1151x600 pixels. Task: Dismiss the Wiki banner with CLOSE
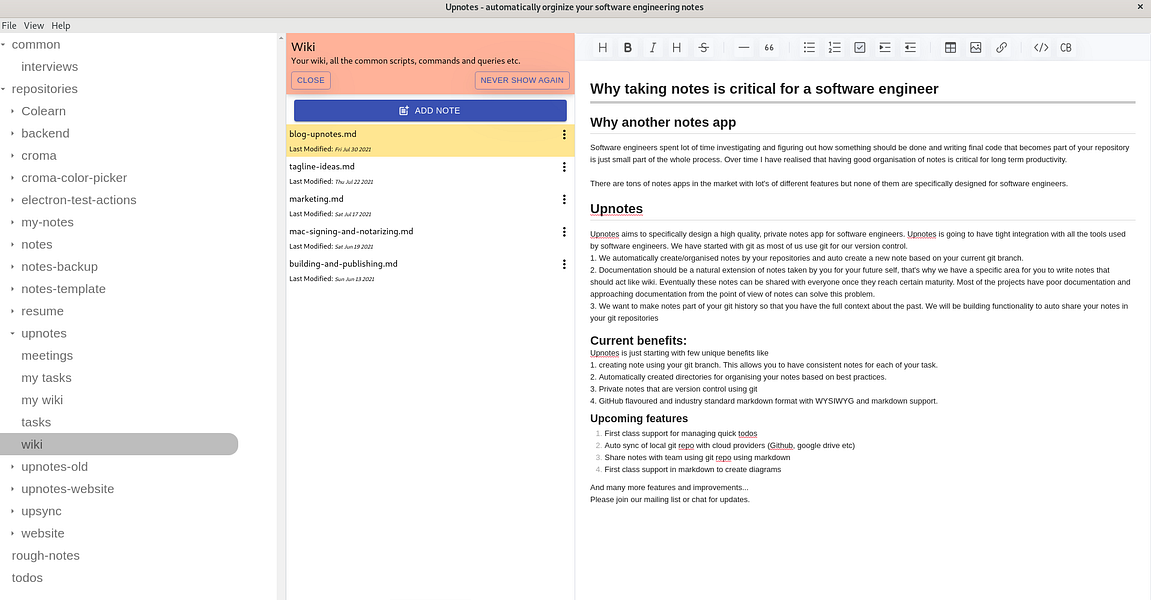pos(311,80)
